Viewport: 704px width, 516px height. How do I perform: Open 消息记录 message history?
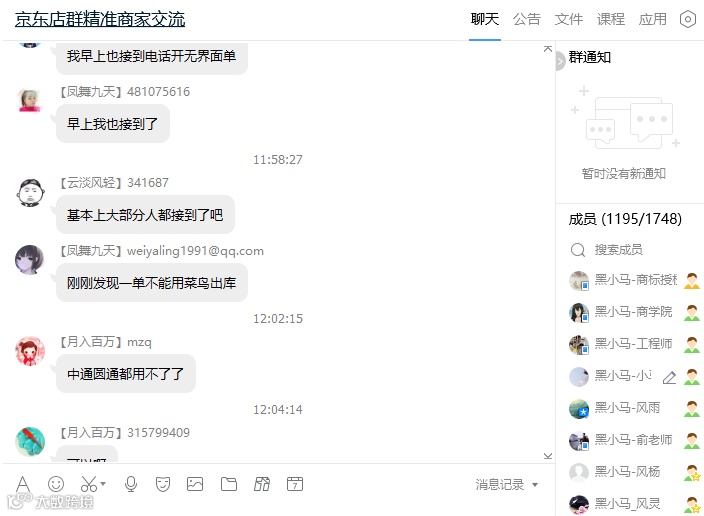point(500,485)
